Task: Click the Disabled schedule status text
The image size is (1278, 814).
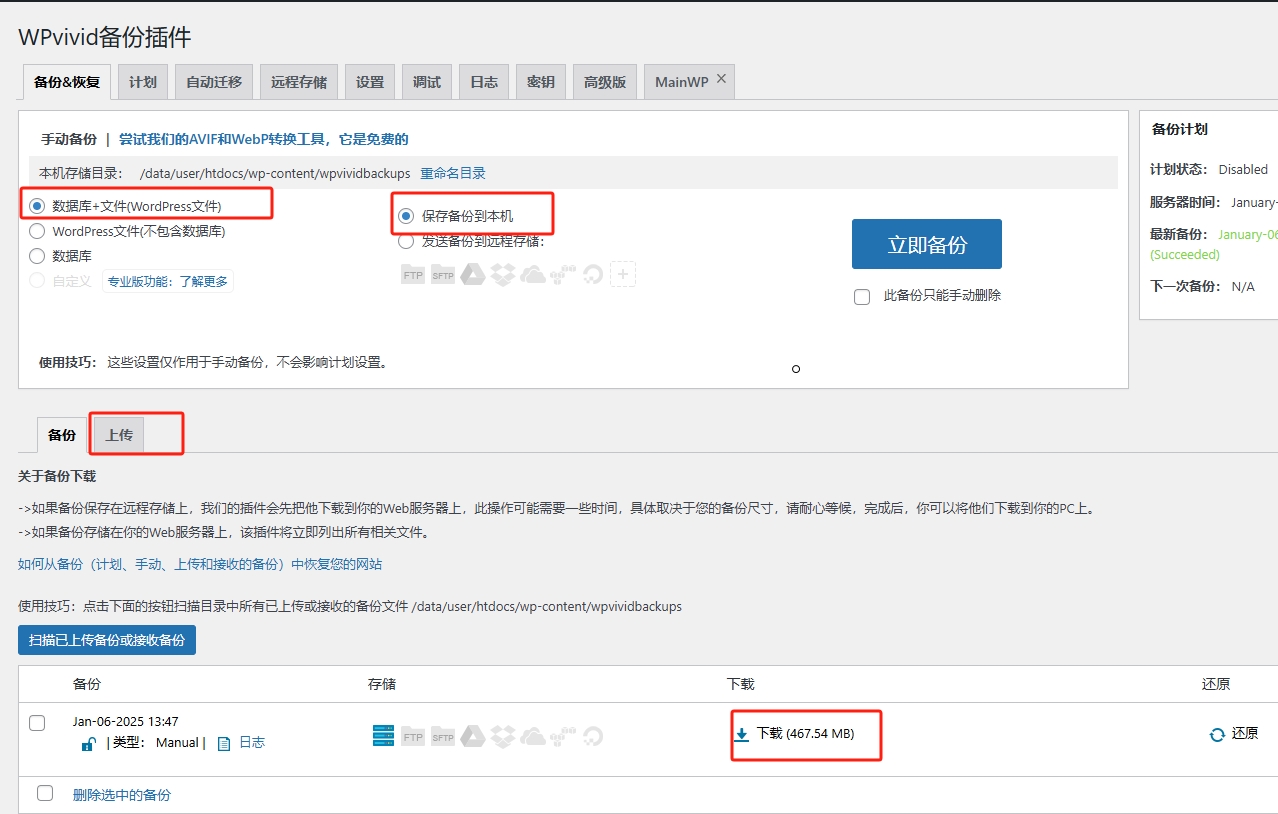Action: [1243, 169]
